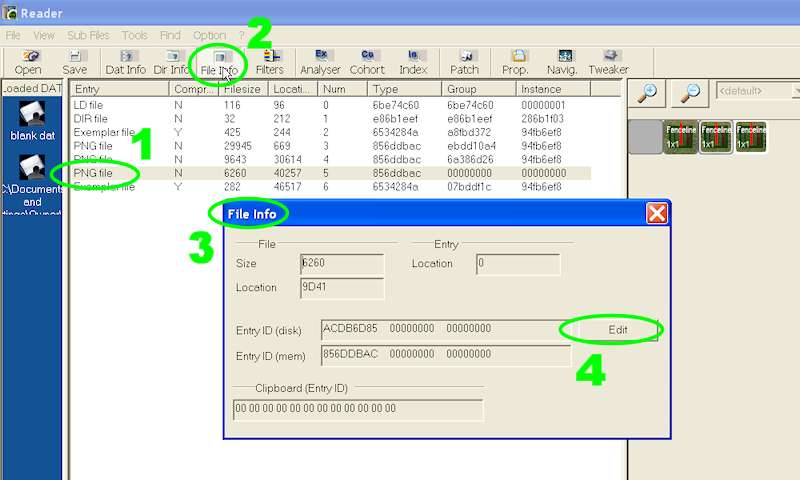Open the Patch tool
800x480 pixels.
(464, 62)
